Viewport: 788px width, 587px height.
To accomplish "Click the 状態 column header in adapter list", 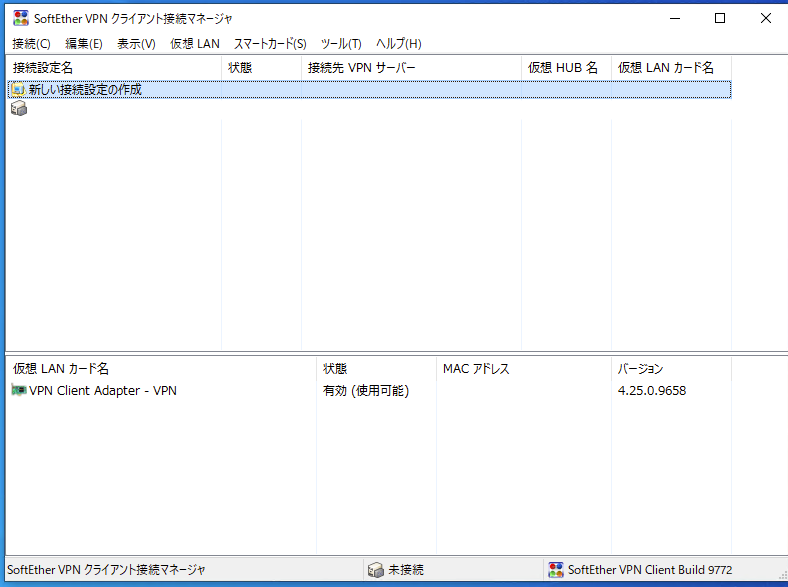I will (376, 369).
